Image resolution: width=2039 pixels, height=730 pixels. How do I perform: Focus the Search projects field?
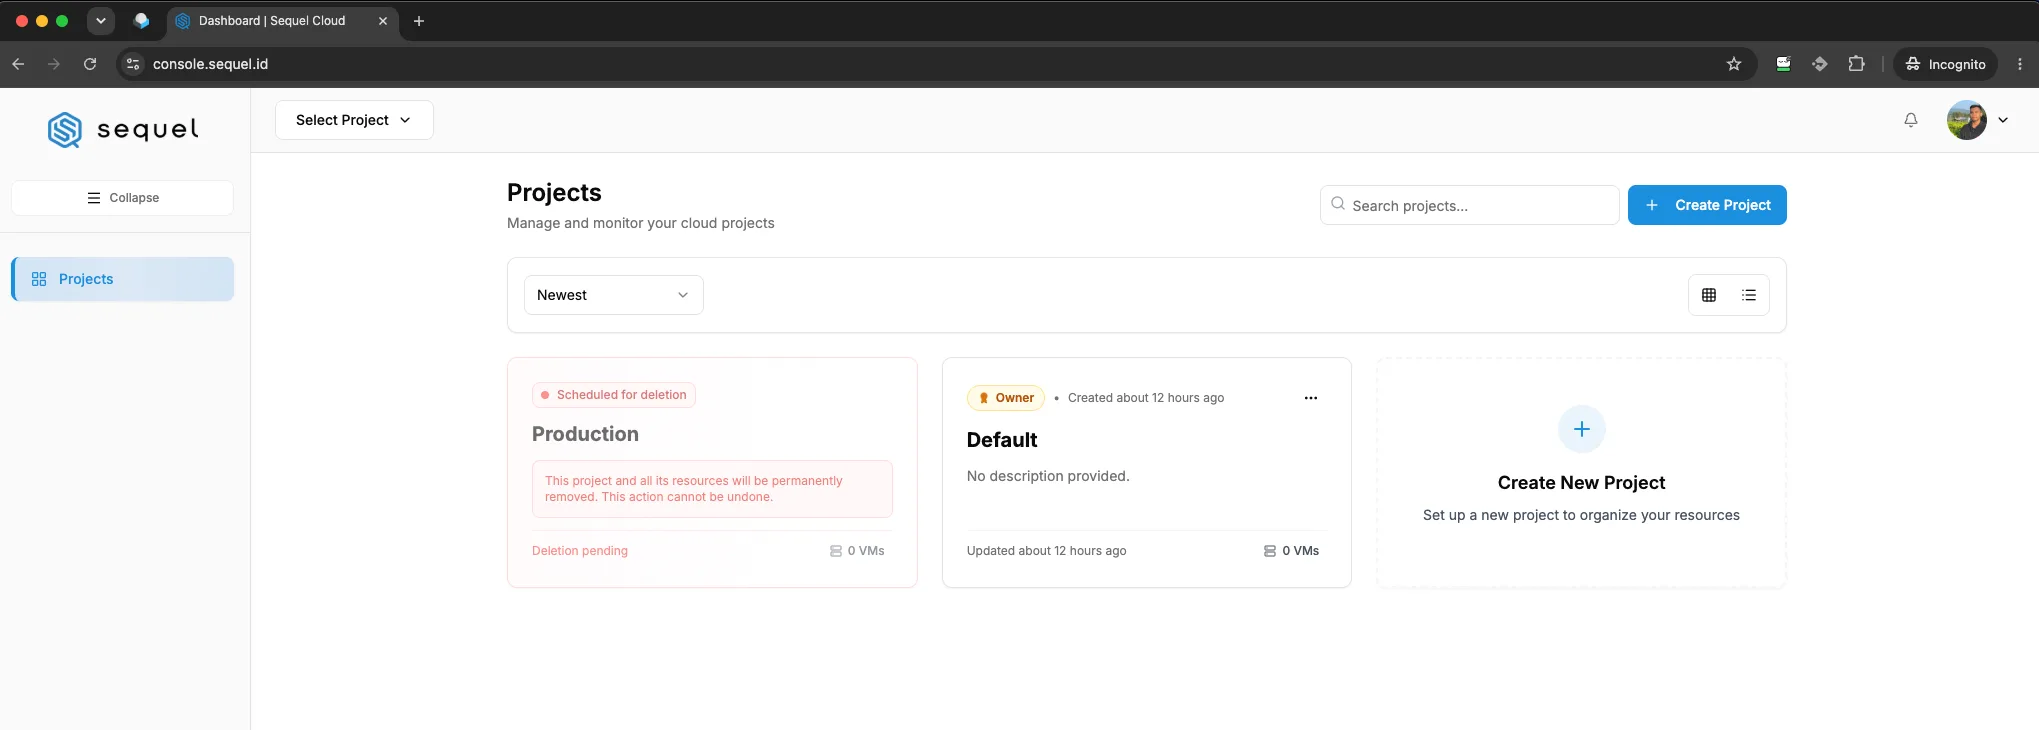[1470, 205]
